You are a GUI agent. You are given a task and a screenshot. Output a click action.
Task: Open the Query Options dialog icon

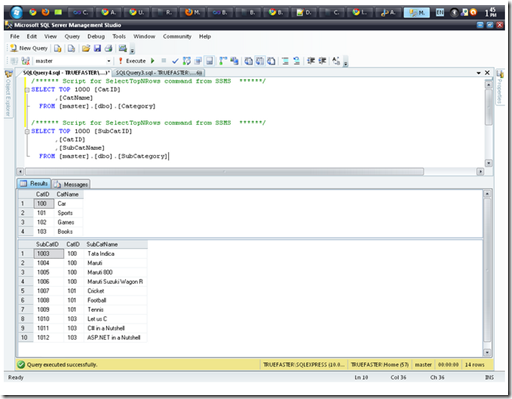(198, 61)
